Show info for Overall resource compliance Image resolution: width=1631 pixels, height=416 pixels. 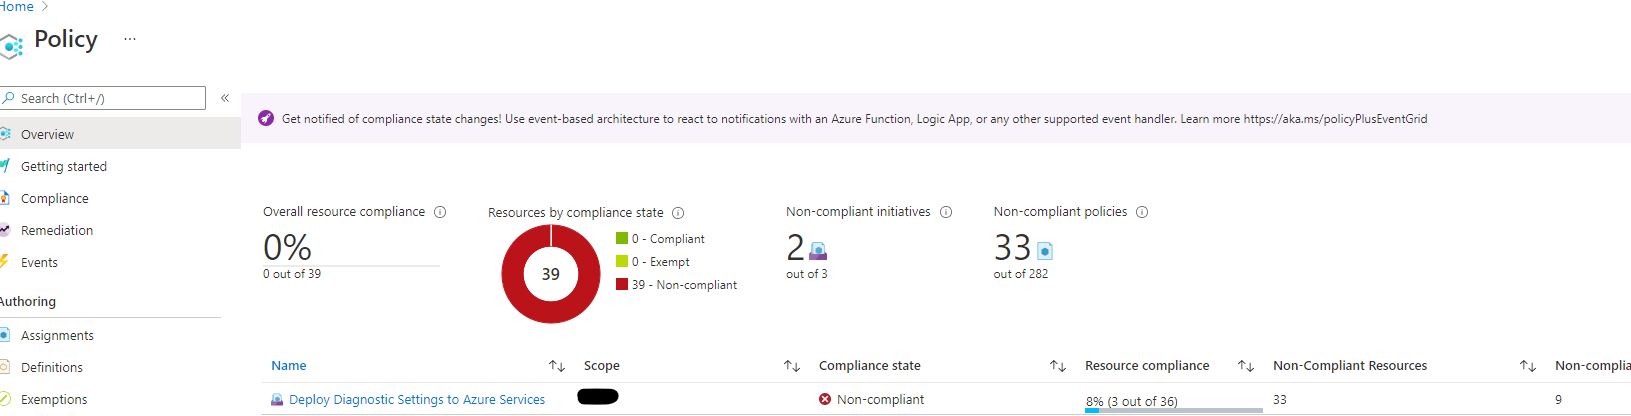tap(440, 212)
